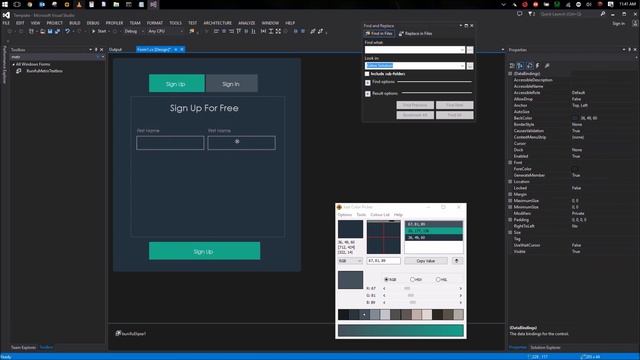640x360 pixels.
Task: Click the Find All button
Action: pyautogui.click(x=454, y=115)
